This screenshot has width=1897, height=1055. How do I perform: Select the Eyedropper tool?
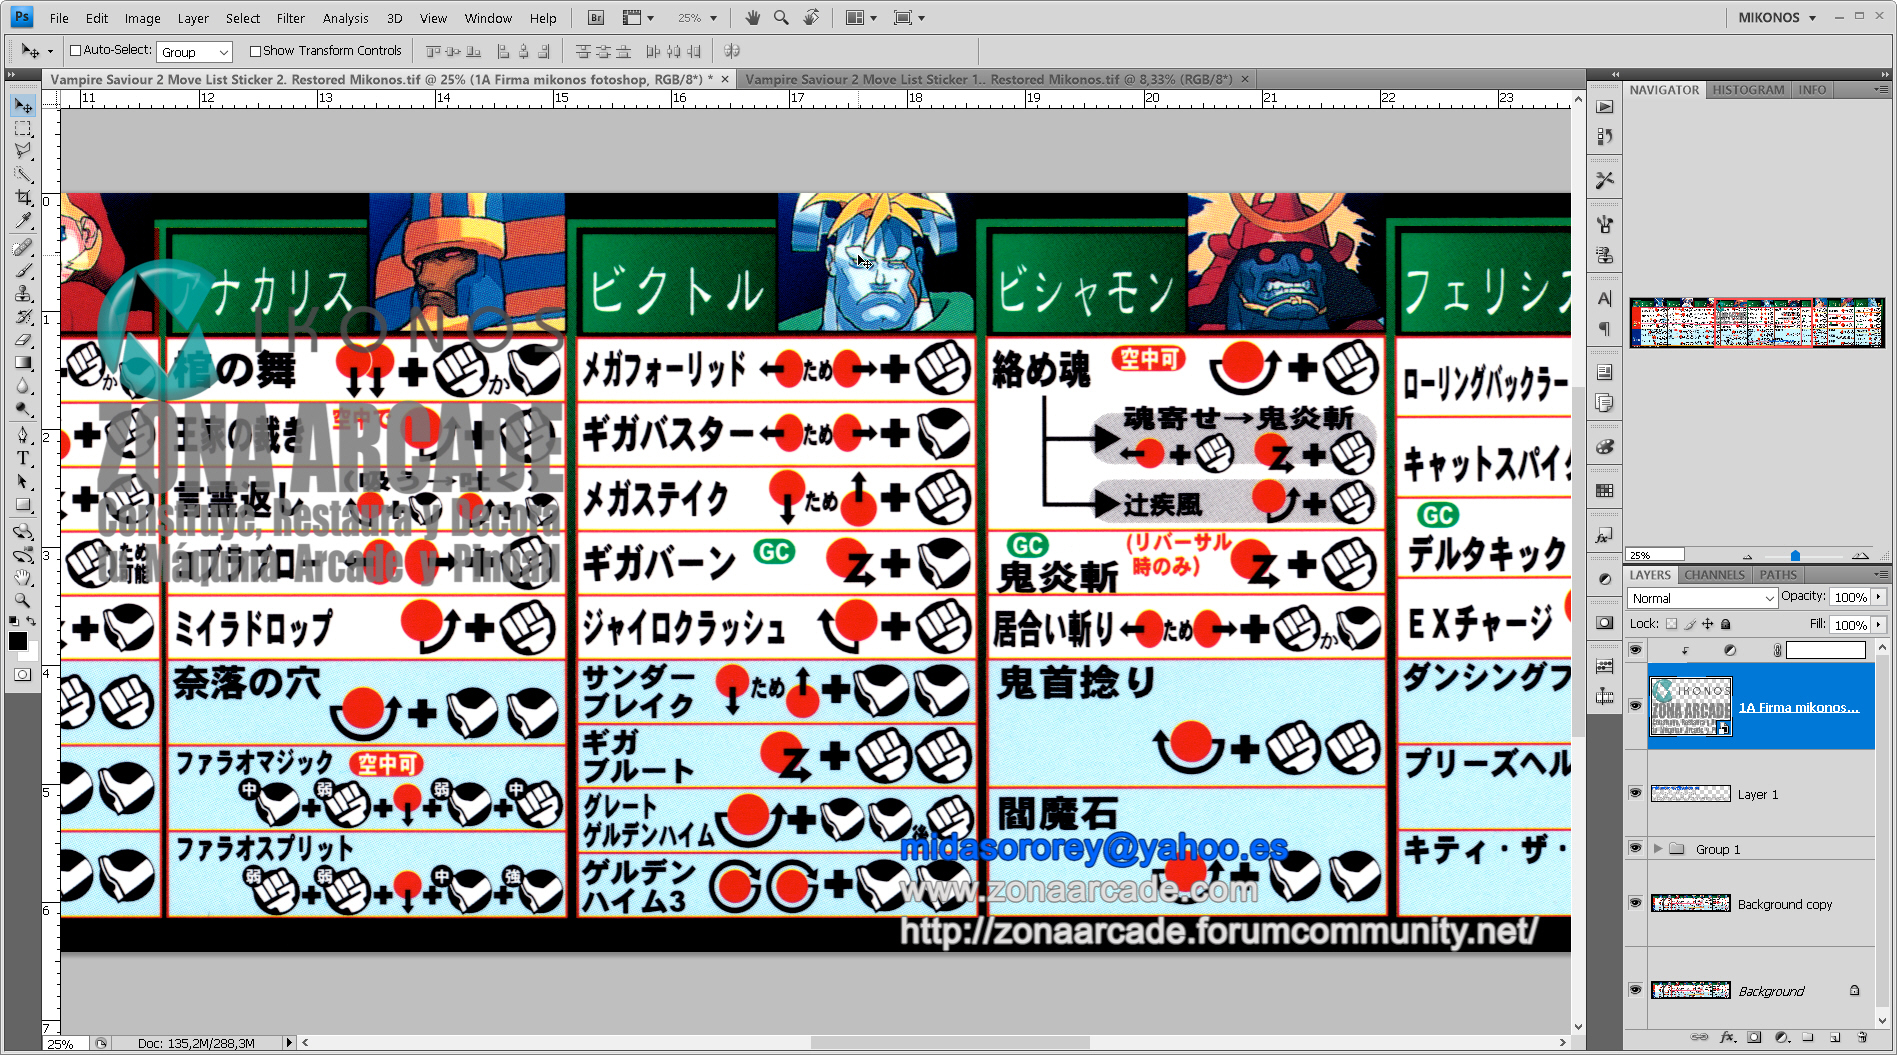22,221
